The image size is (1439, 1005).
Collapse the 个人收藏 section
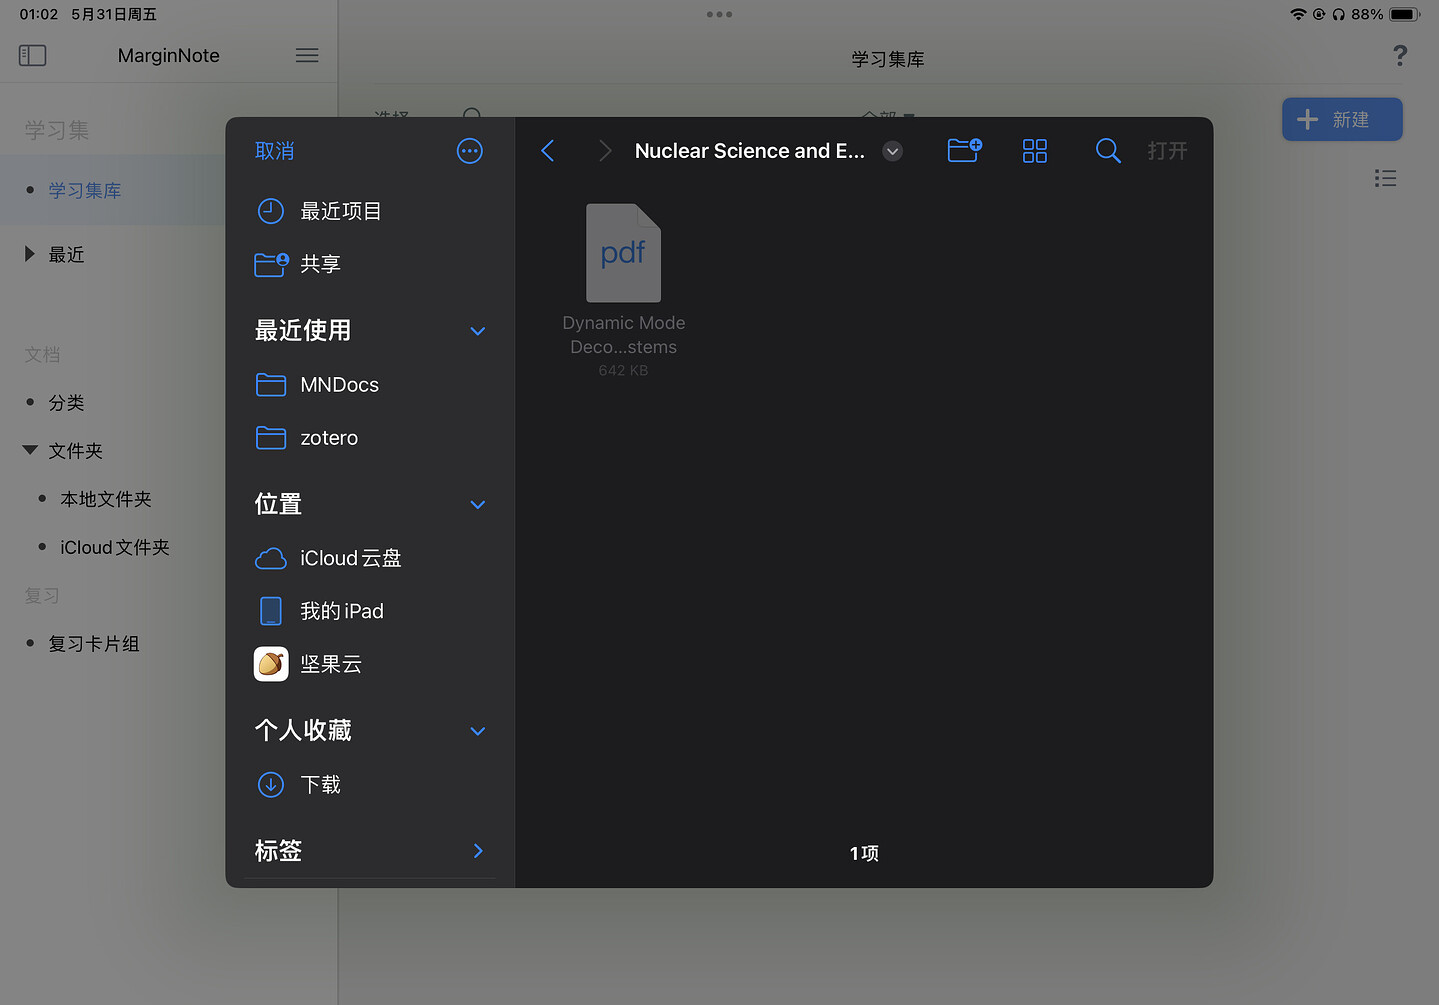pyautogui.click(x=477, y=731)
